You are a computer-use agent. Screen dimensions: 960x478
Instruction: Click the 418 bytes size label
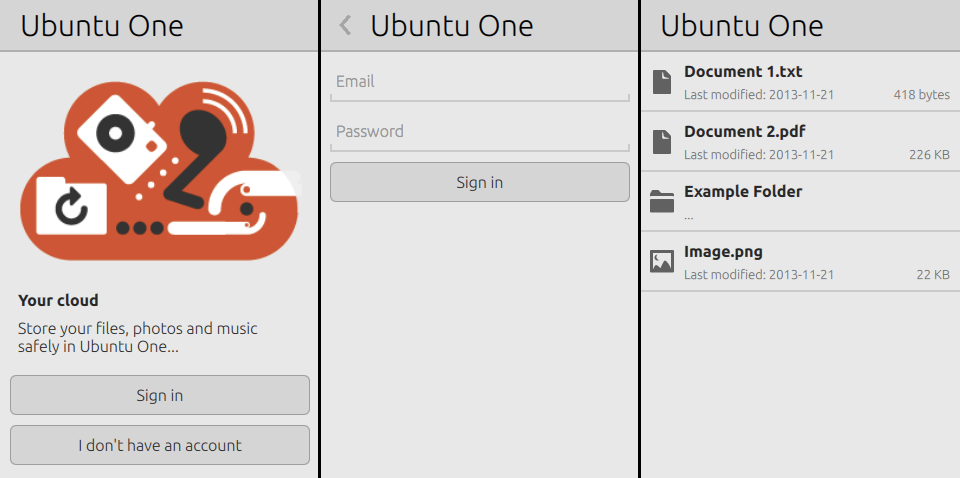pos(921,95)
